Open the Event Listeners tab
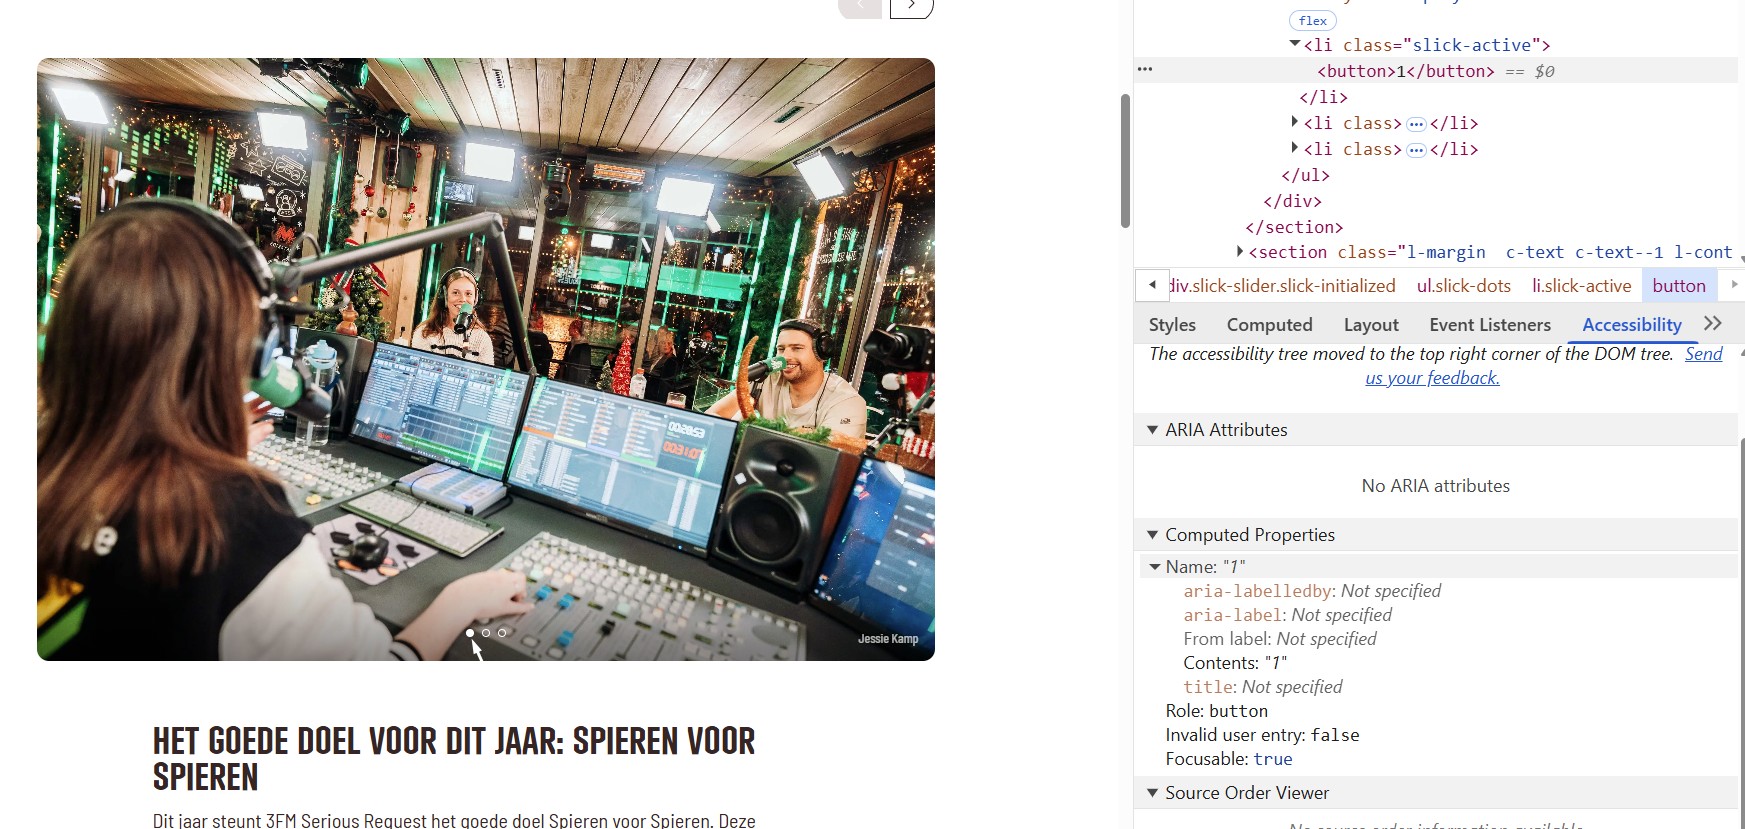The height and width of the screenshot is (829, 1745). pyautogui.click(x=1489, y=325)
